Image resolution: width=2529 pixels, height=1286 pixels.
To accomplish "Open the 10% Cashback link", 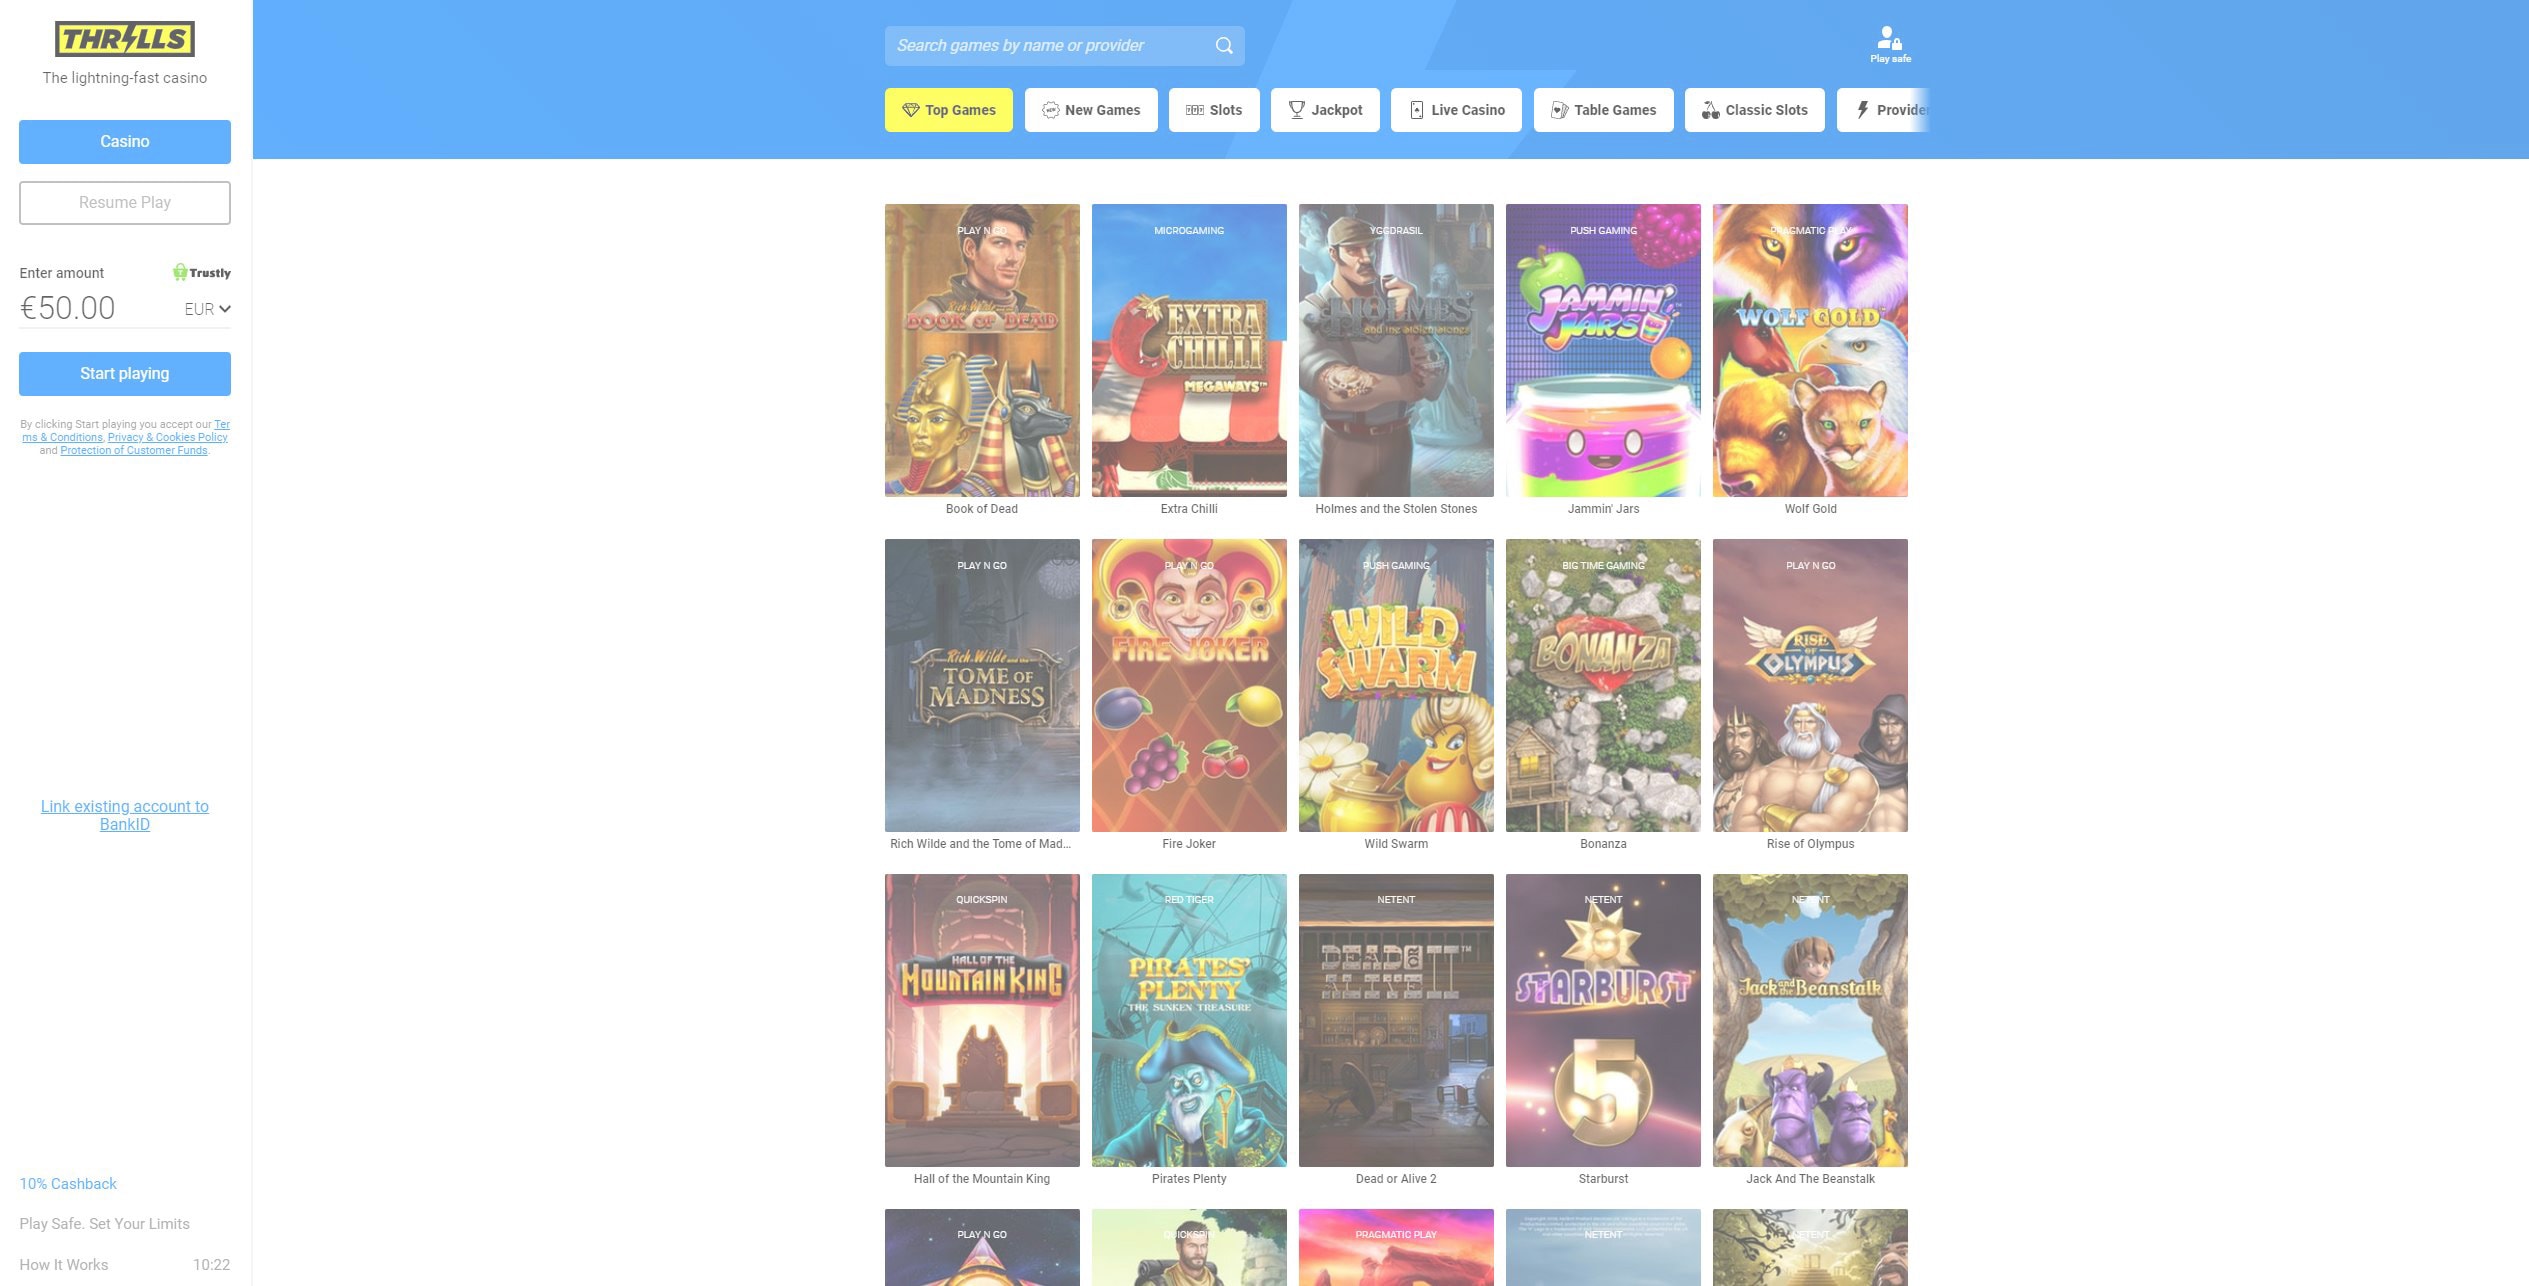I will (x=68, y=1184).
